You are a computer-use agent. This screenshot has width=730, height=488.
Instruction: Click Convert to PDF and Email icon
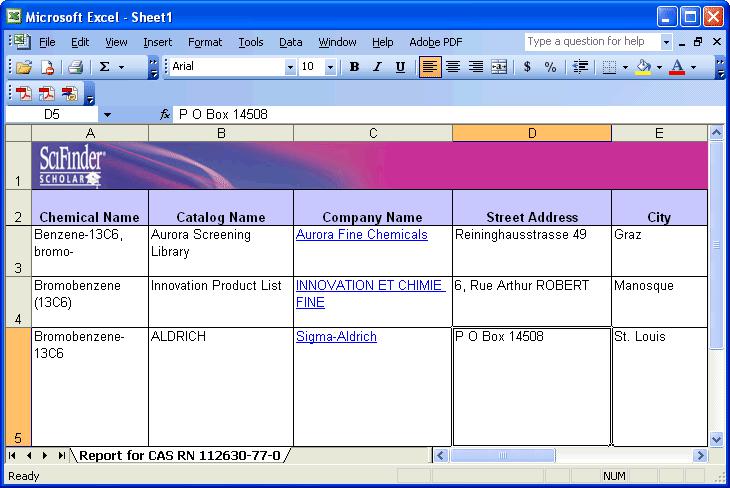pyautogui.click(x=47, y=94)
